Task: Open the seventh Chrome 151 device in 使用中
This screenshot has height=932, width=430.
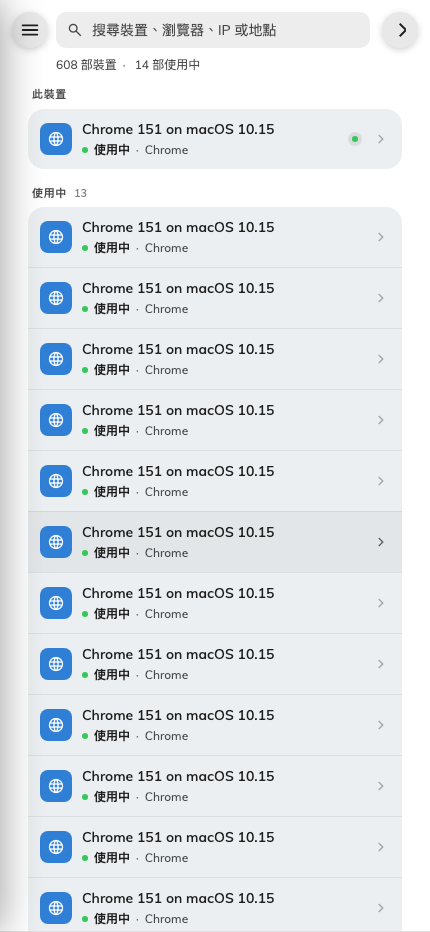Action: point(215,603)
